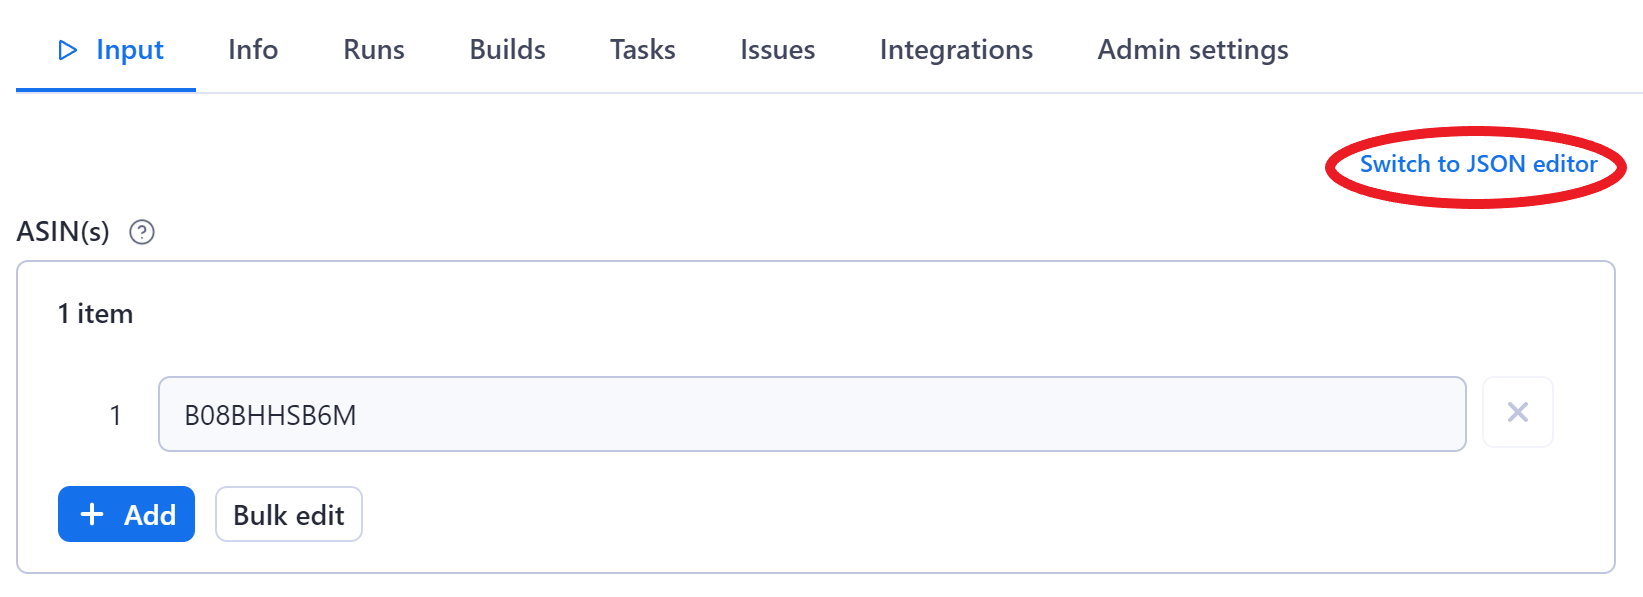This screenshot has width=1643, height=597.
Task: Click the ASIN(s) help question mark icon
Action: tap(142, 232)
